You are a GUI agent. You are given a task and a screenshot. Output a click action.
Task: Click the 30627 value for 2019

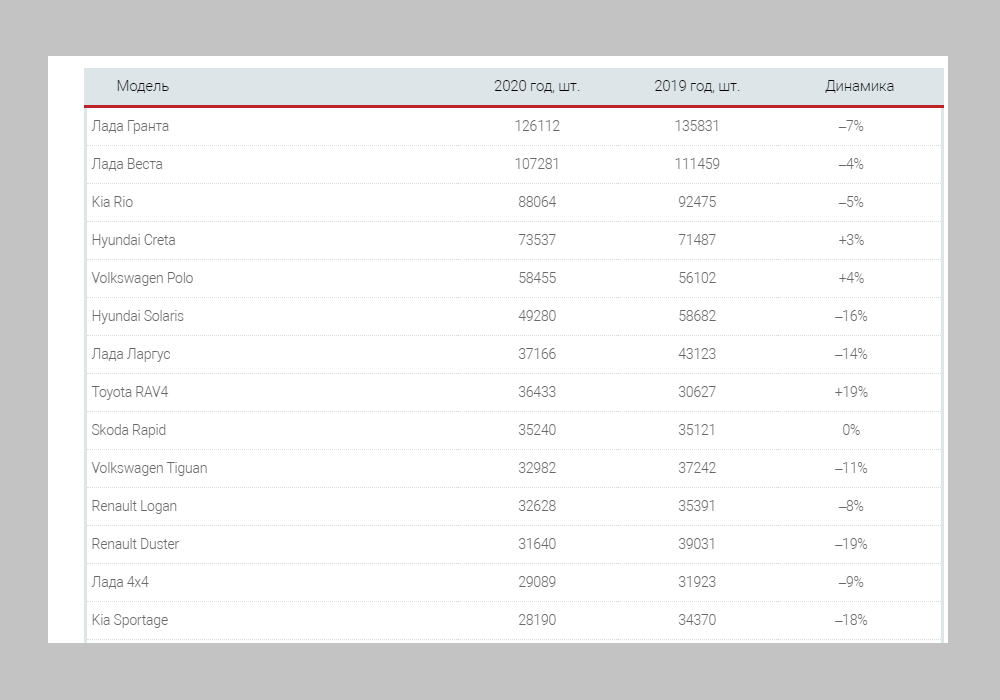coord(697,392)
